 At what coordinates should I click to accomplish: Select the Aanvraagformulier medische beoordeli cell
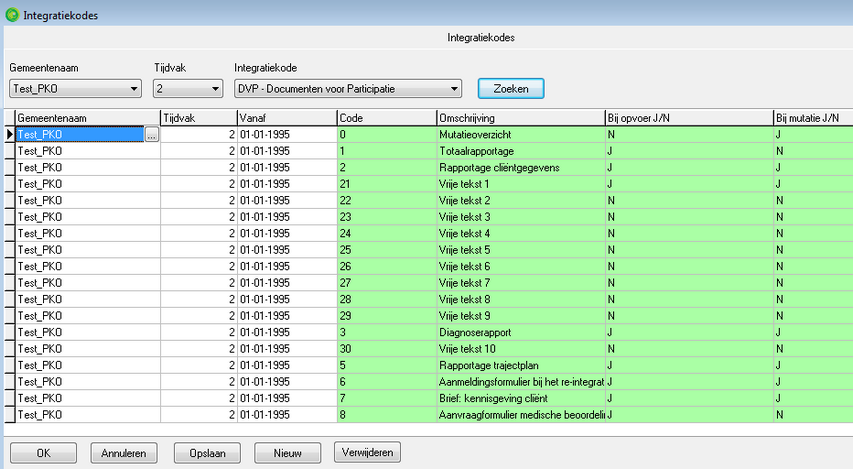pyautogui.click(x=521, y=415)
